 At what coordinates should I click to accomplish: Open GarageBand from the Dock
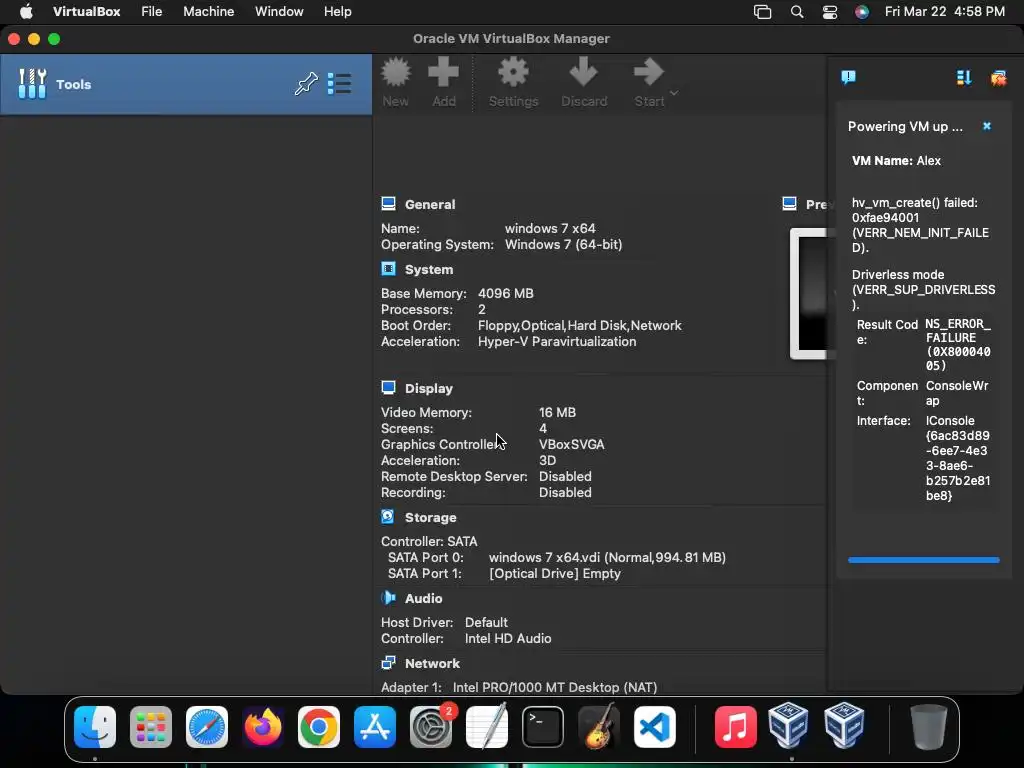pyautogui.click(x=599, y=726)
